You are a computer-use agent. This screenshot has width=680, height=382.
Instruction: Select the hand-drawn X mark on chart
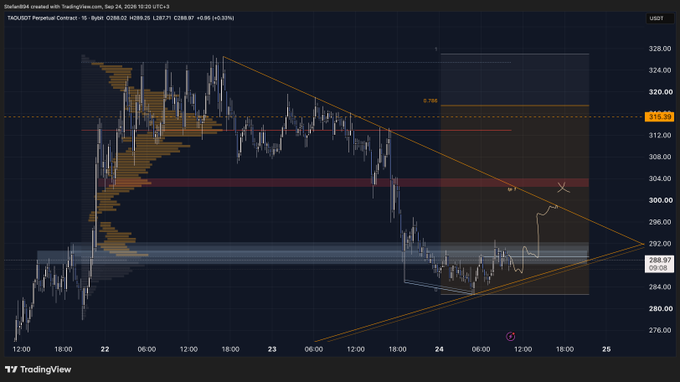point(563,188)
